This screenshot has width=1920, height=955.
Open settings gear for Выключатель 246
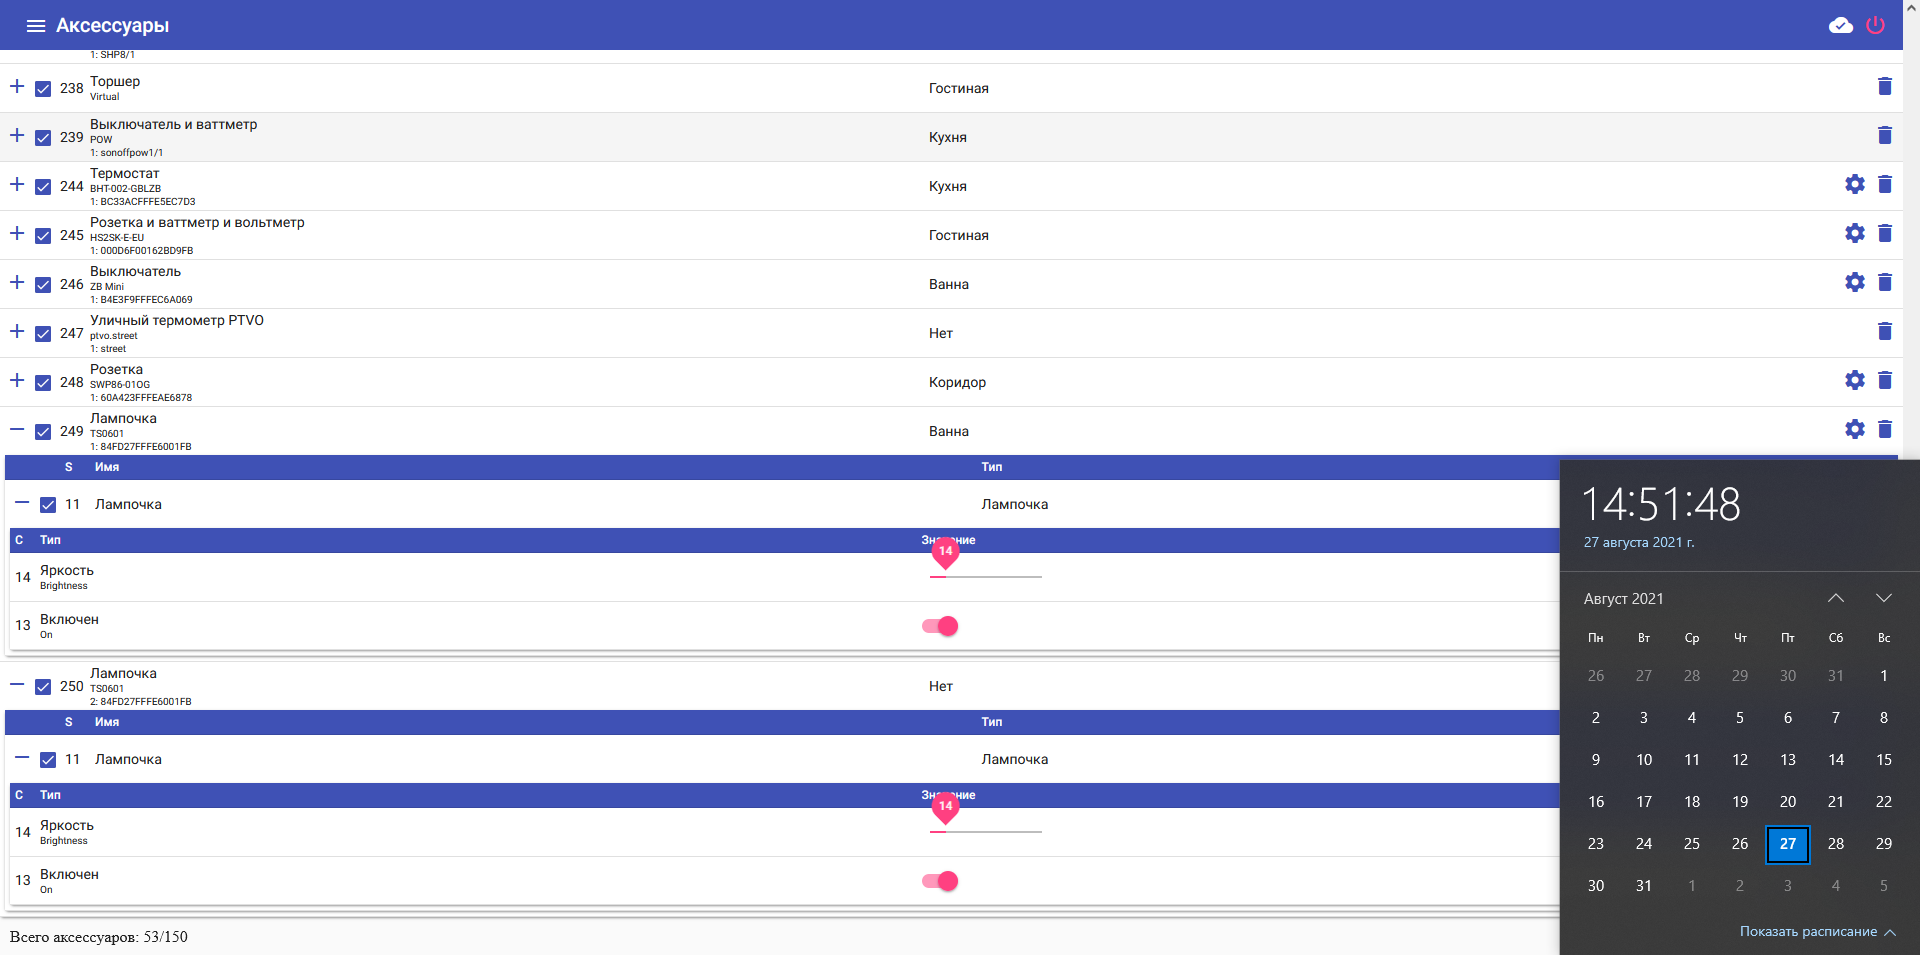[x=1855, y=282]
